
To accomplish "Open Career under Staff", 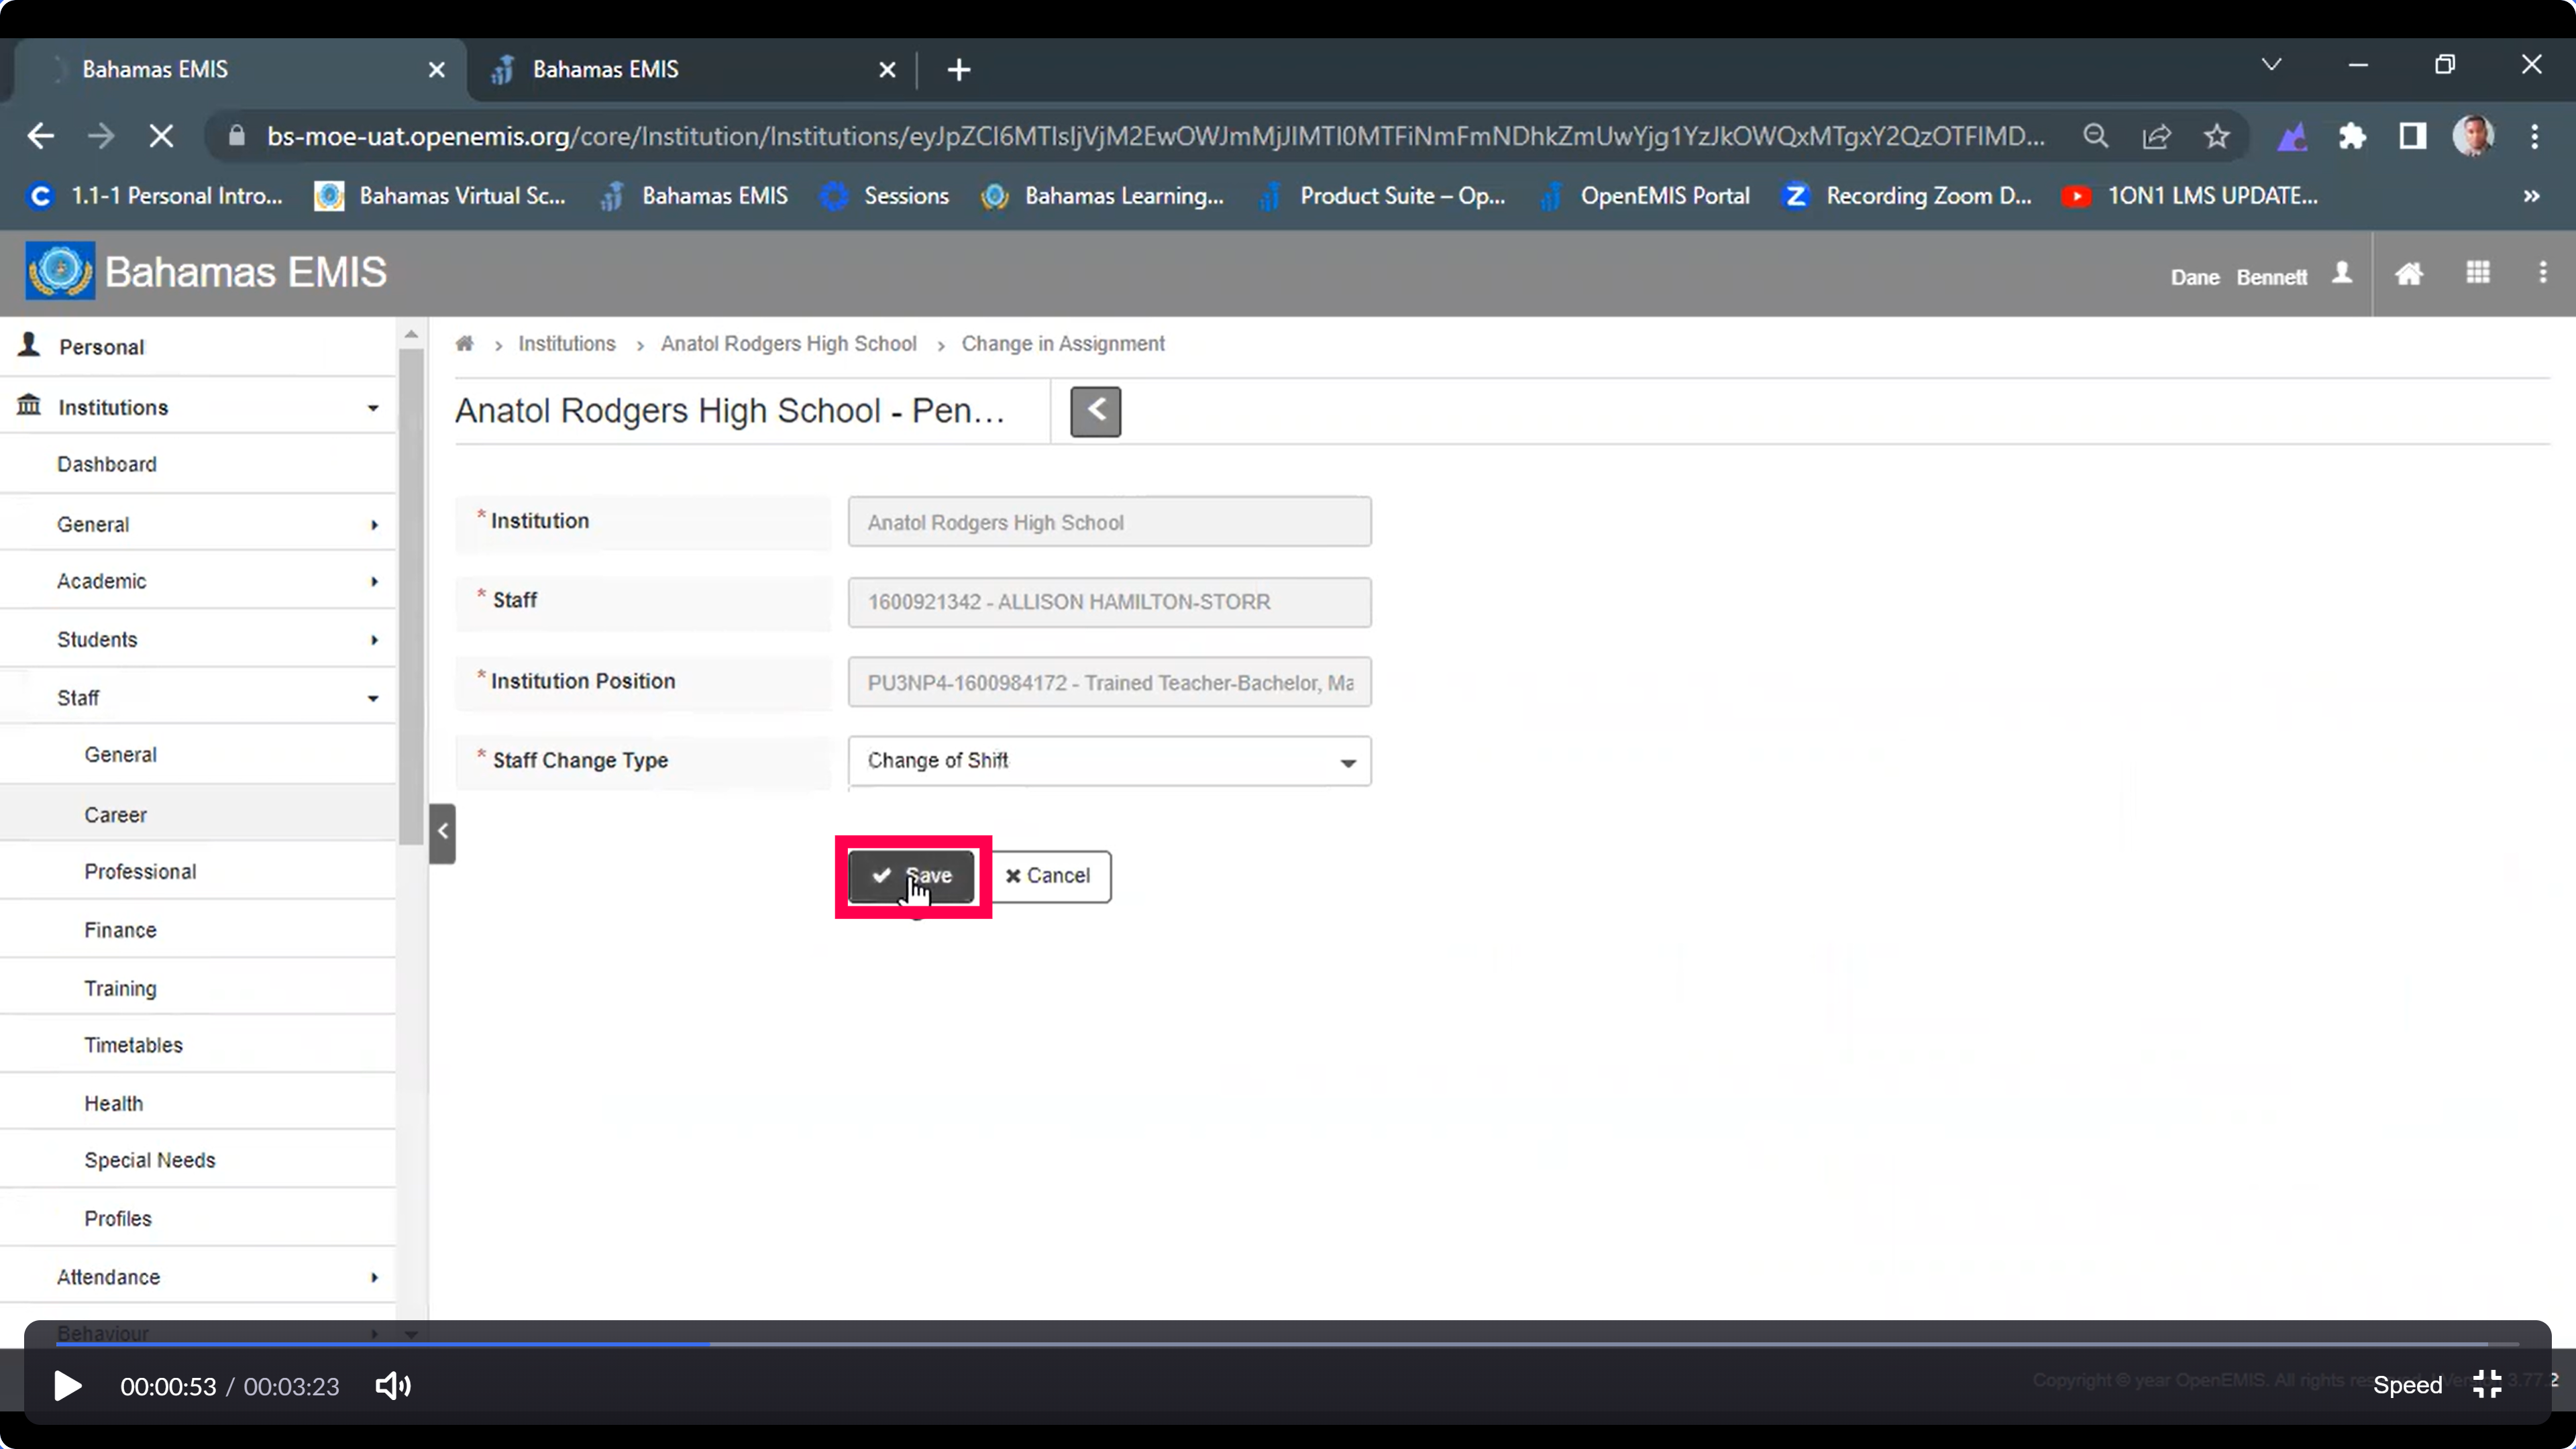I will pos(198,815).
